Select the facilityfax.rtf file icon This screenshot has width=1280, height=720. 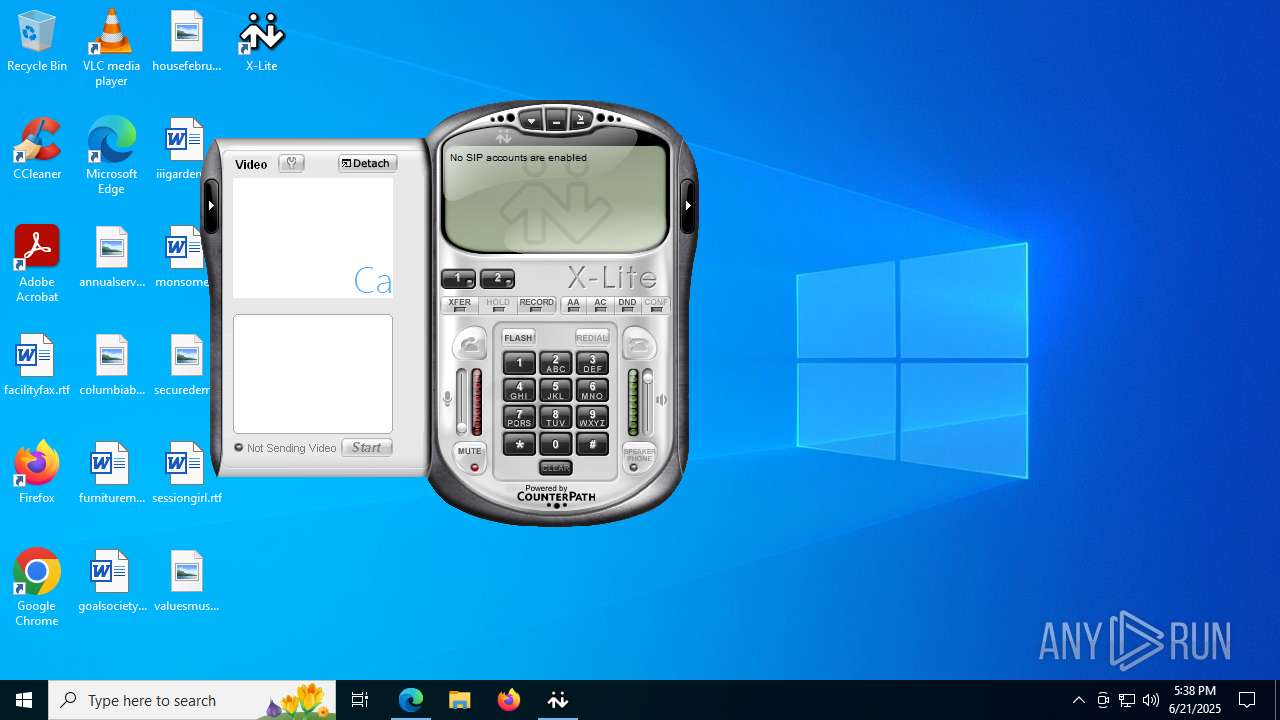[x=37, y=366]
